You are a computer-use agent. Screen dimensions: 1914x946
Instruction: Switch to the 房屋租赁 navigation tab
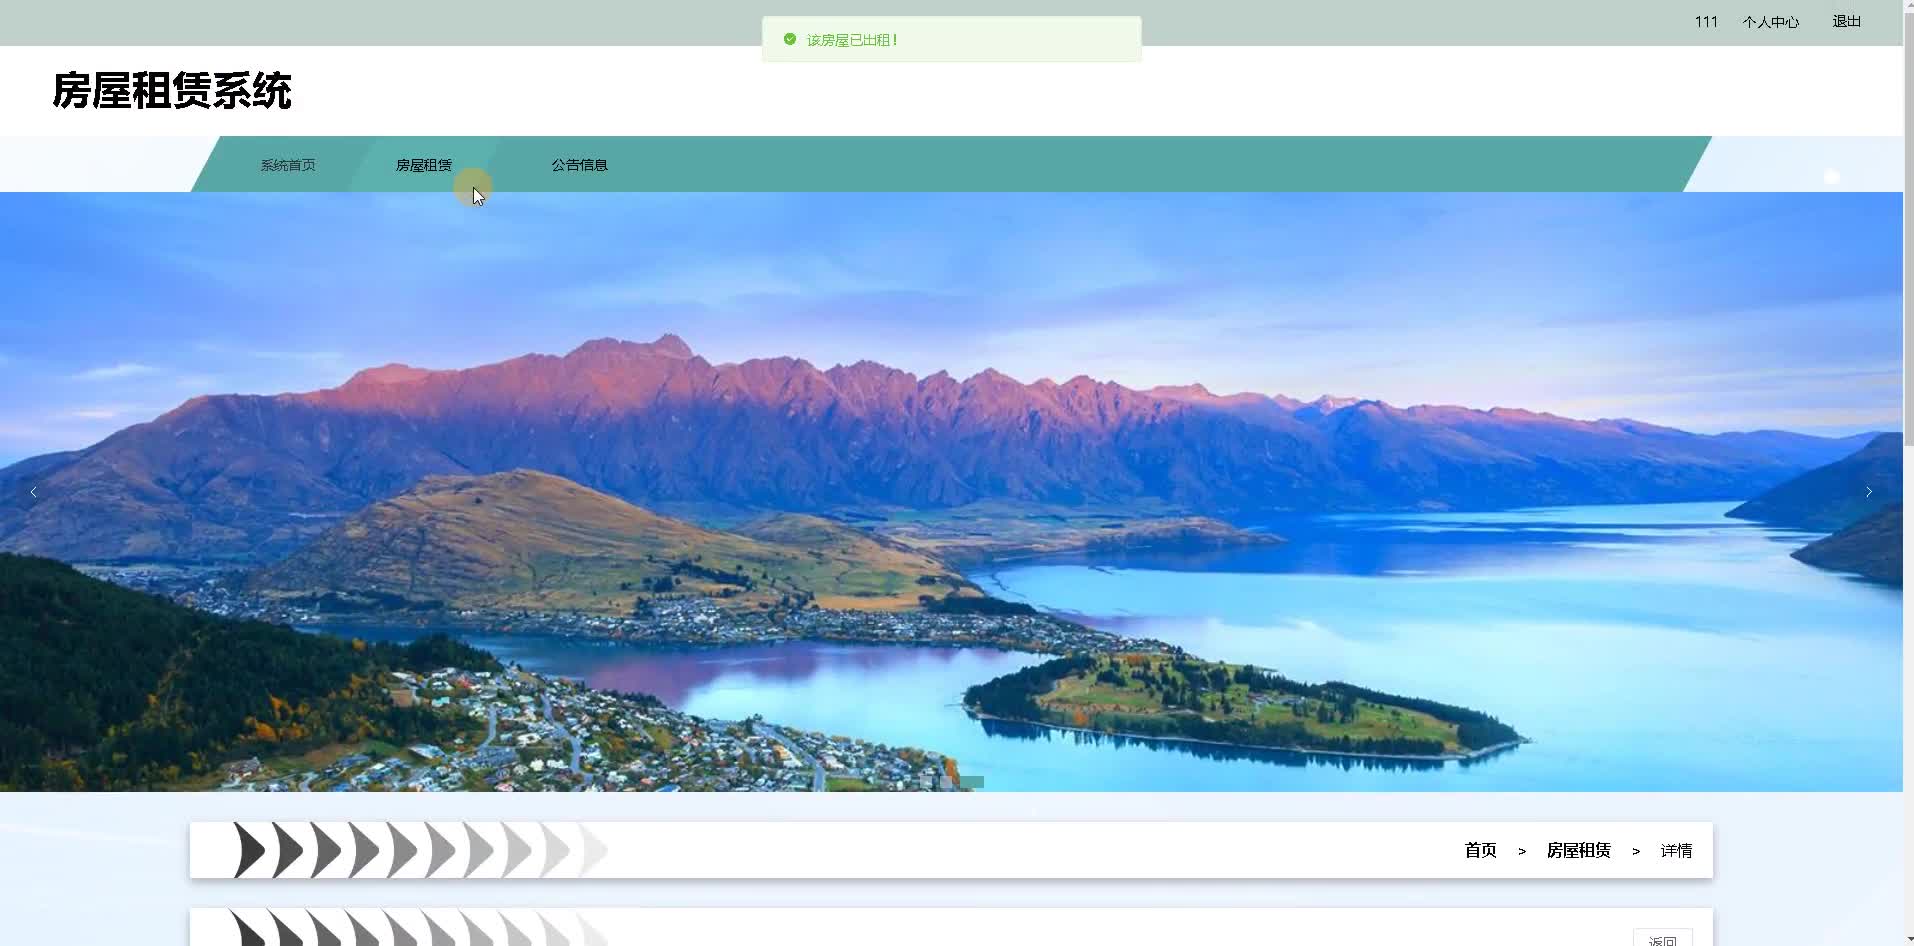pyautogui.click(x=424, y=165)
